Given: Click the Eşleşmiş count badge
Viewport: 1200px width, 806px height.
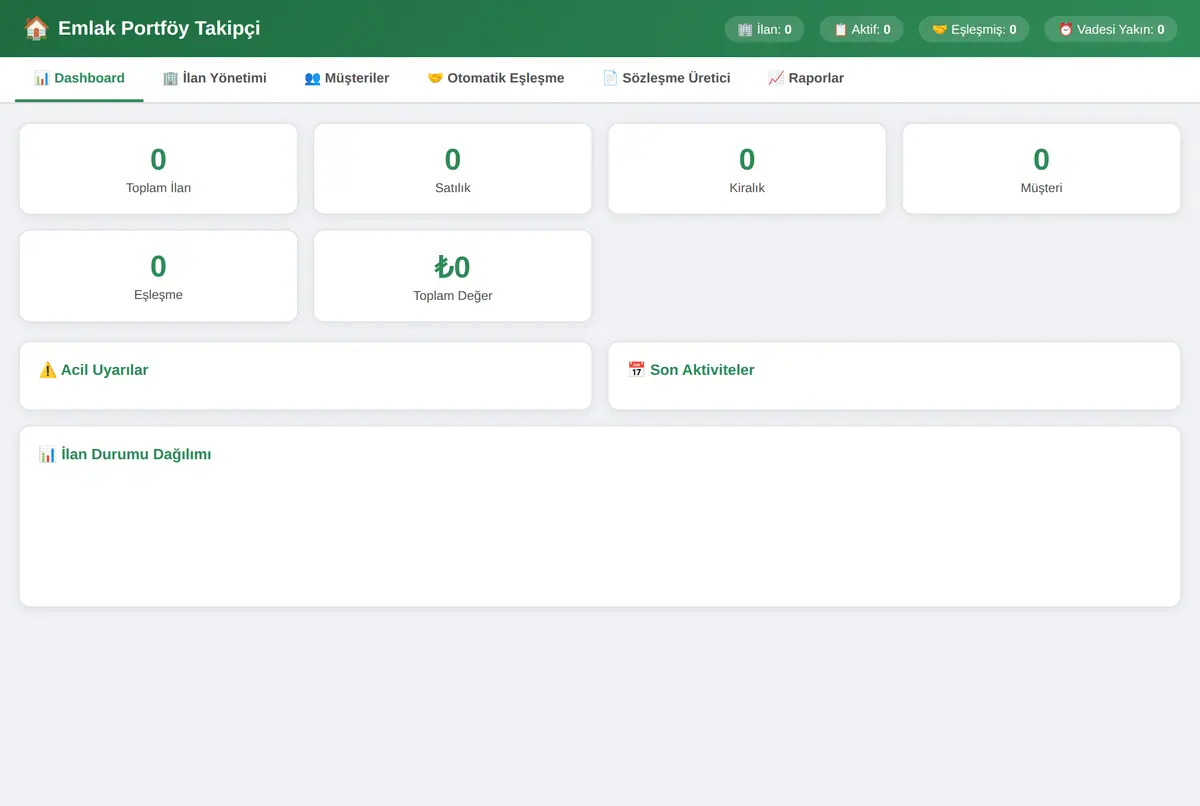Looking at the screenshot, I should point(973,29).
